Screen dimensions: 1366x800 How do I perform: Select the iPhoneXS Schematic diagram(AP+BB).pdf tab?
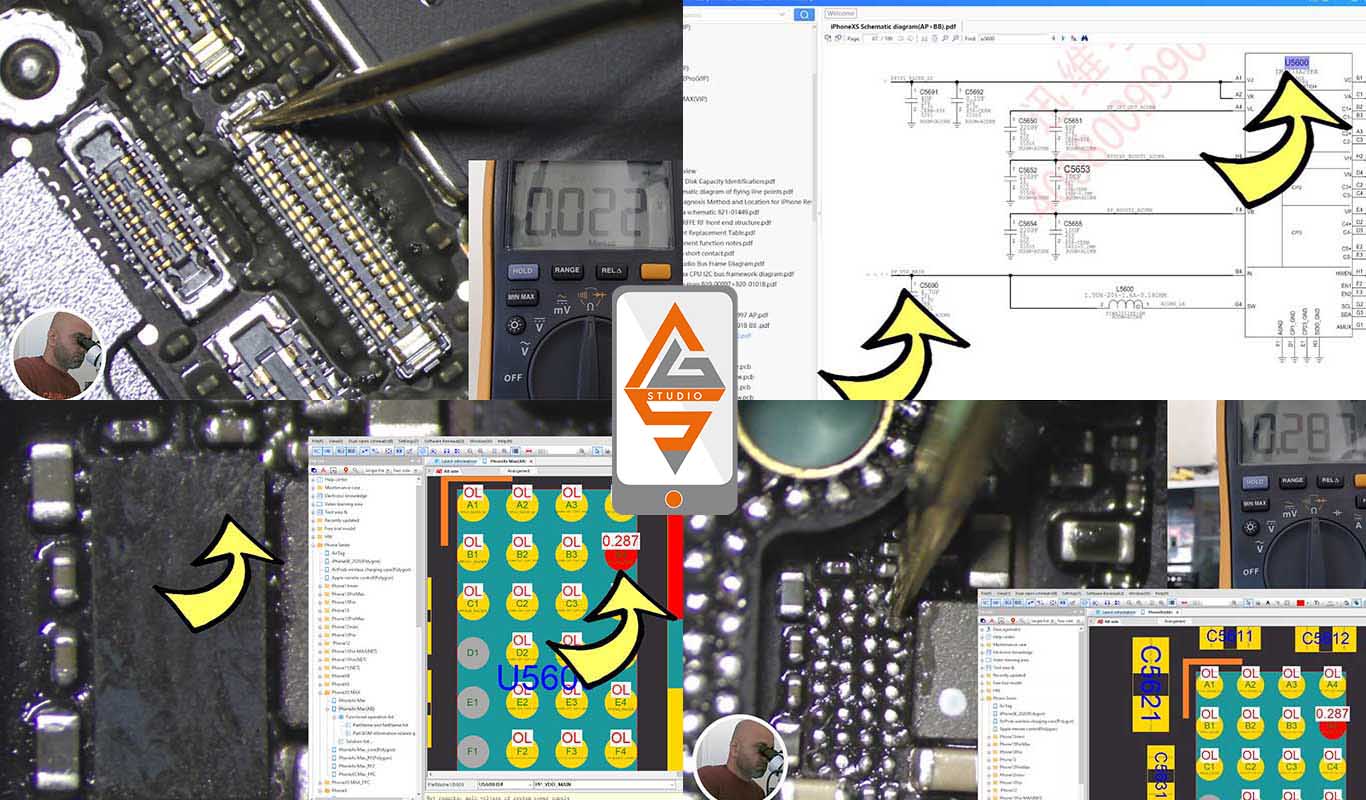(893, 27)
